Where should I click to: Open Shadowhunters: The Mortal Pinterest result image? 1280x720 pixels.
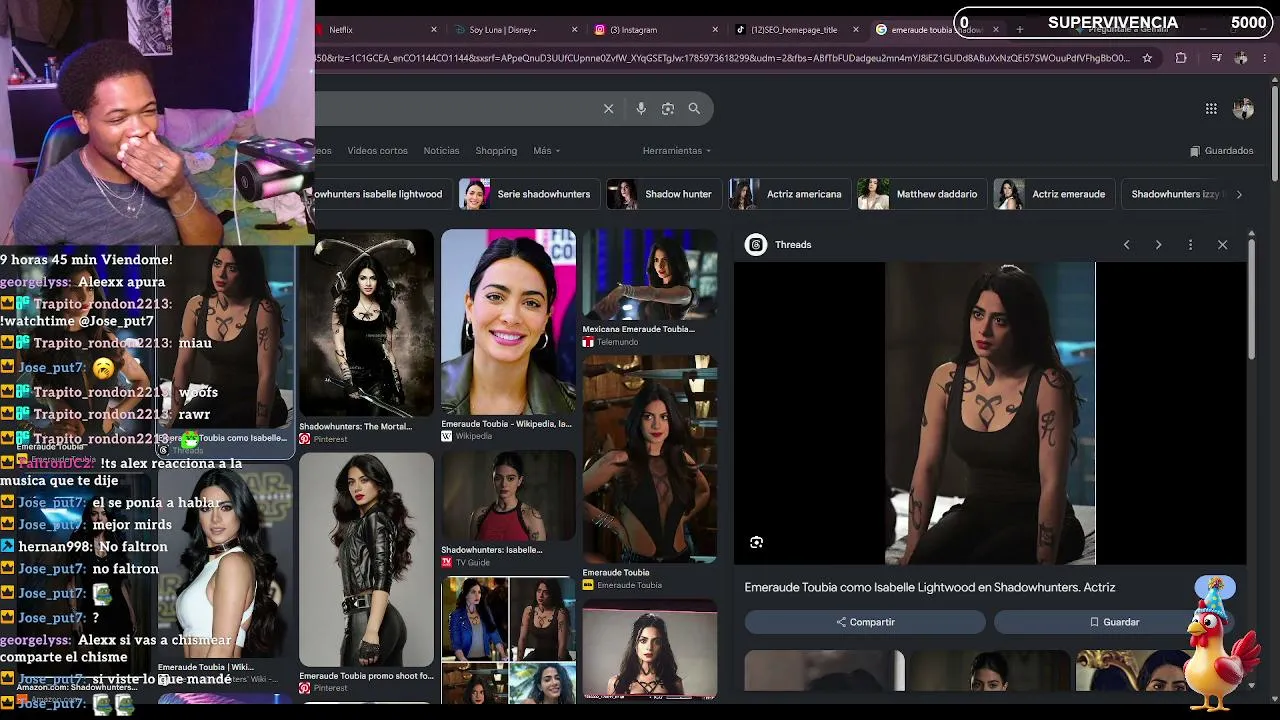(x=366, y=323)
